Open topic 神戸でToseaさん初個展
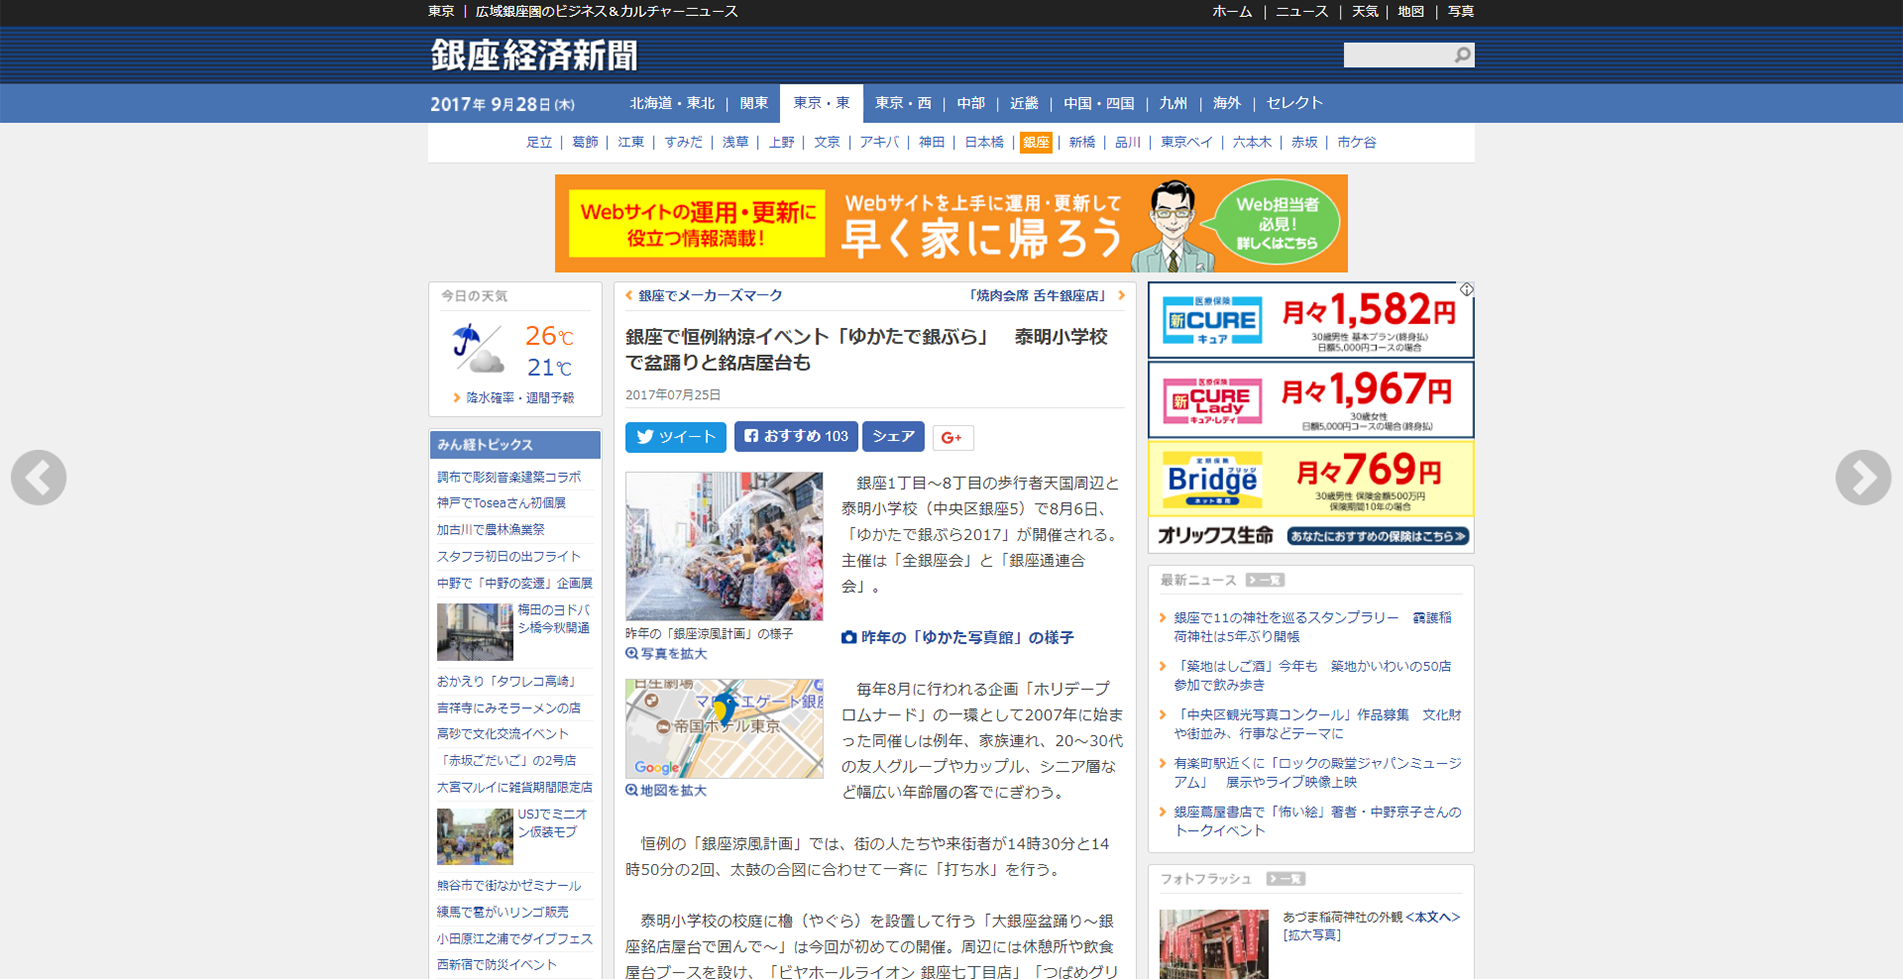Screen dimensions: 1903x979 point(501,503)
